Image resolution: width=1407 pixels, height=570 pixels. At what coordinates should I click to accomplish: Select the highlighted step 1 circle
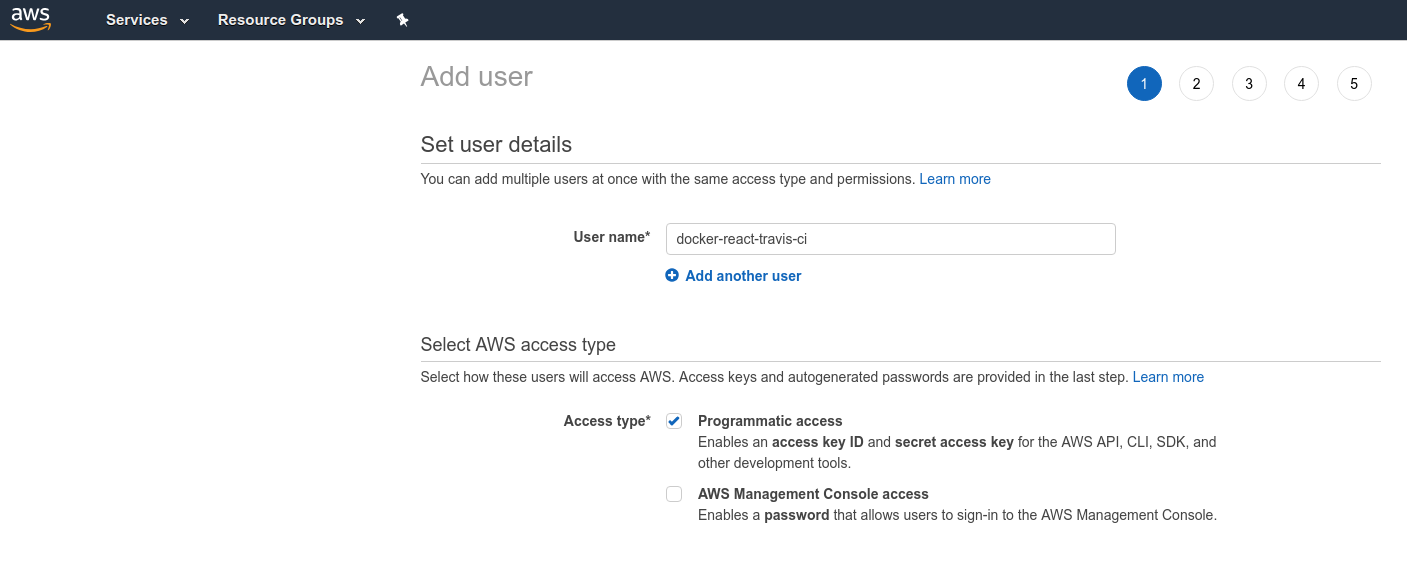click(x=1144, y=84)
